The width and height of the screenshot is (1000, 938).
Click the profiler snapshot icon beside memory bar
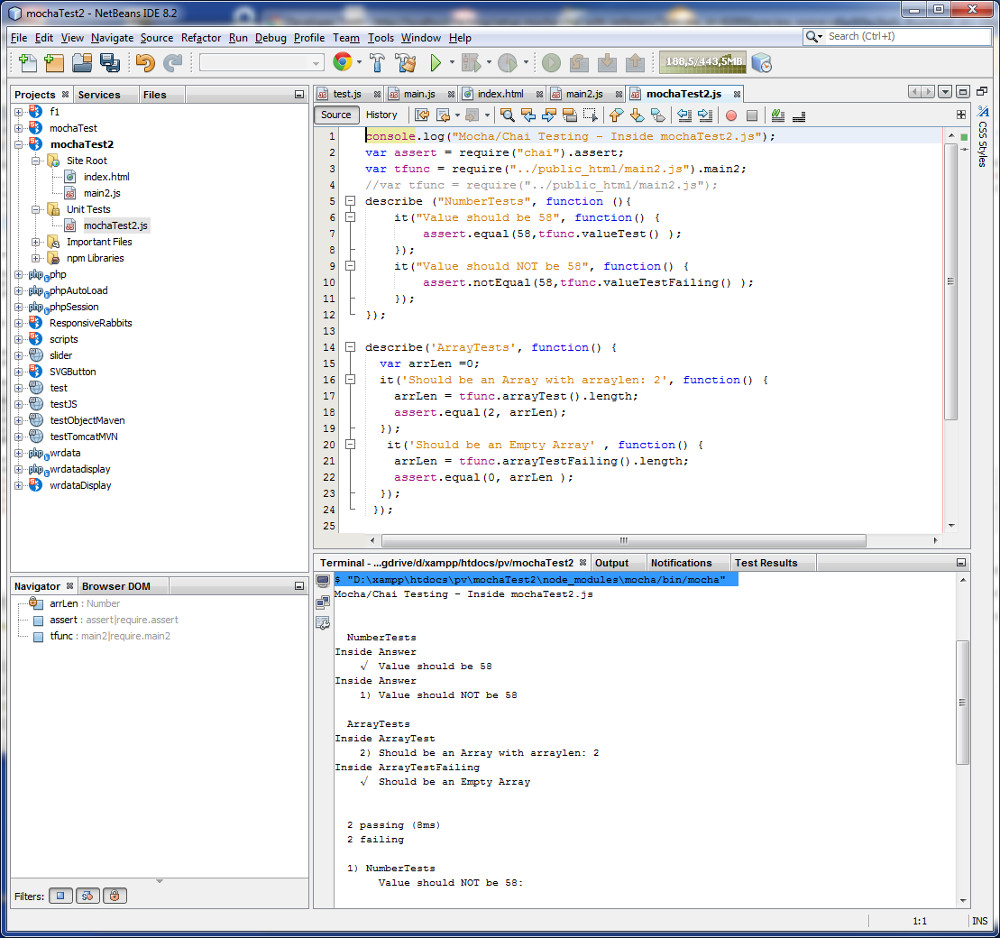(761, 62)
